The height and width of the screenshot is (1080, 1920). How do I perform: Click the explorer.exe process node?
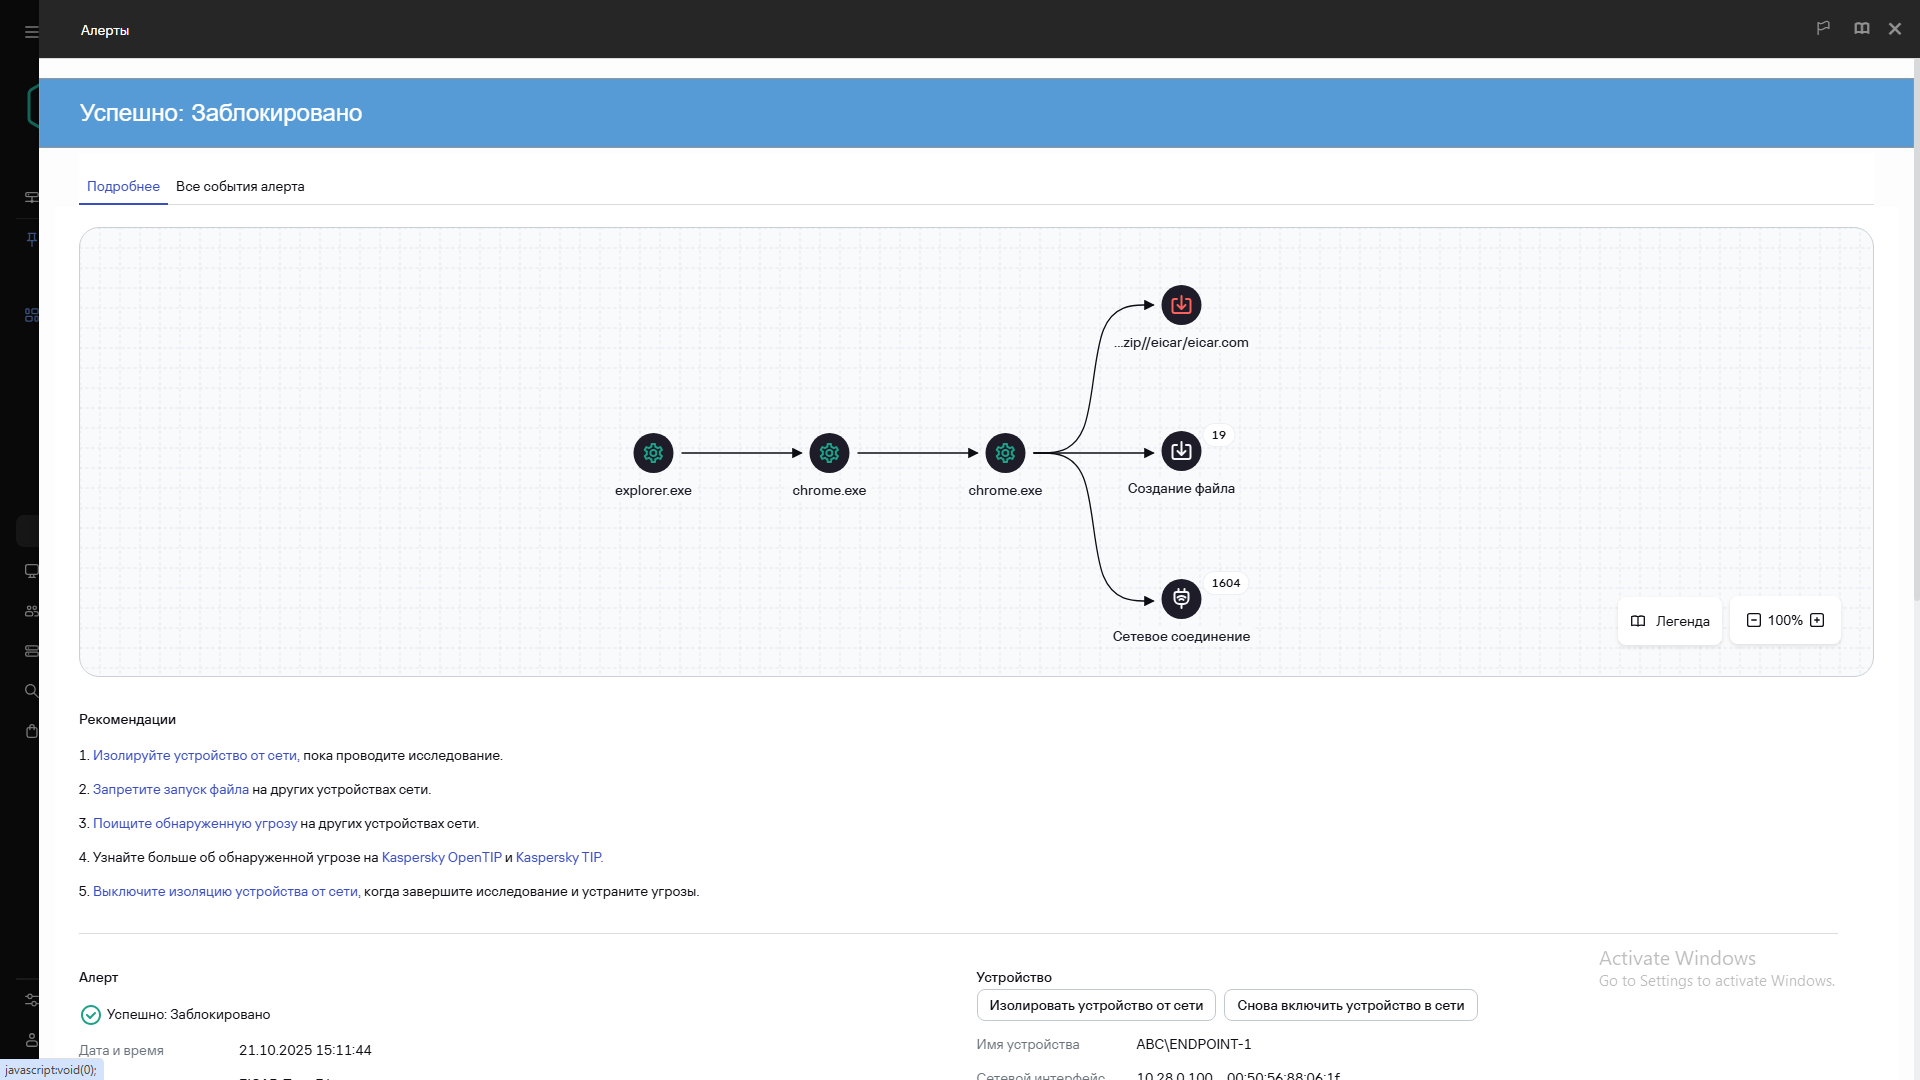coord(653,453)
